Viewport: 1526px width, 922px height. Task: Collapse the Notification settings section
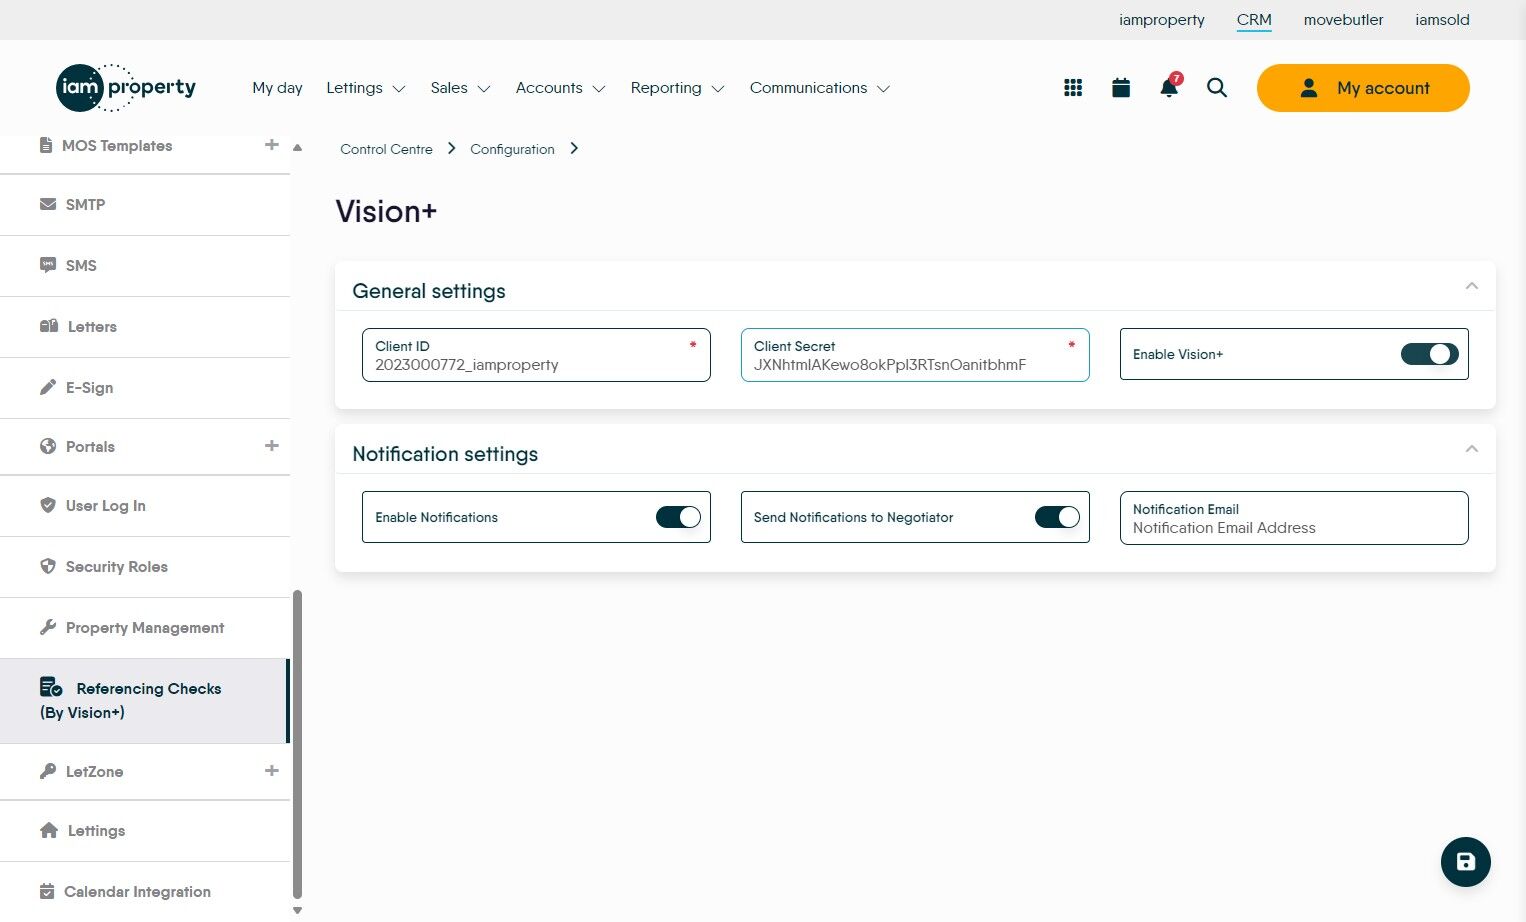[1471, 449]
